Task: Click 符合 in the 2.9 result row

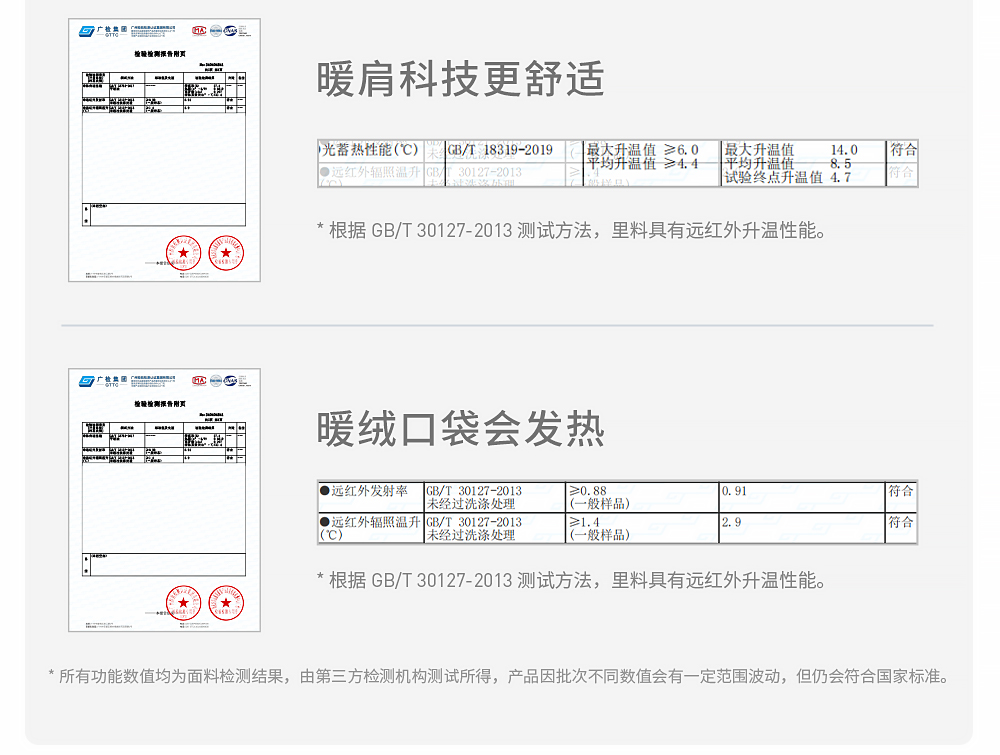Action: pos(901,522)
